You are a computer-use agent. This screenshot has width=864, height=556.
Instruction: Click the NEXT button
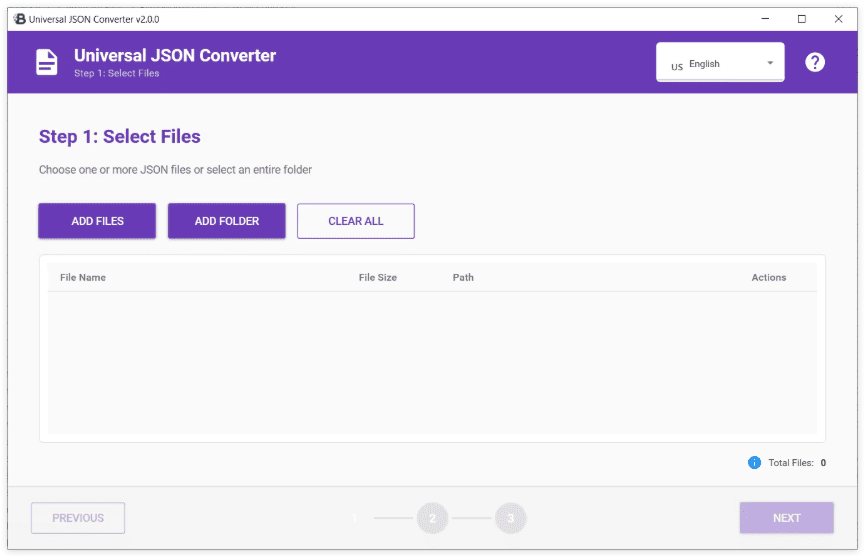pos(786,518)
